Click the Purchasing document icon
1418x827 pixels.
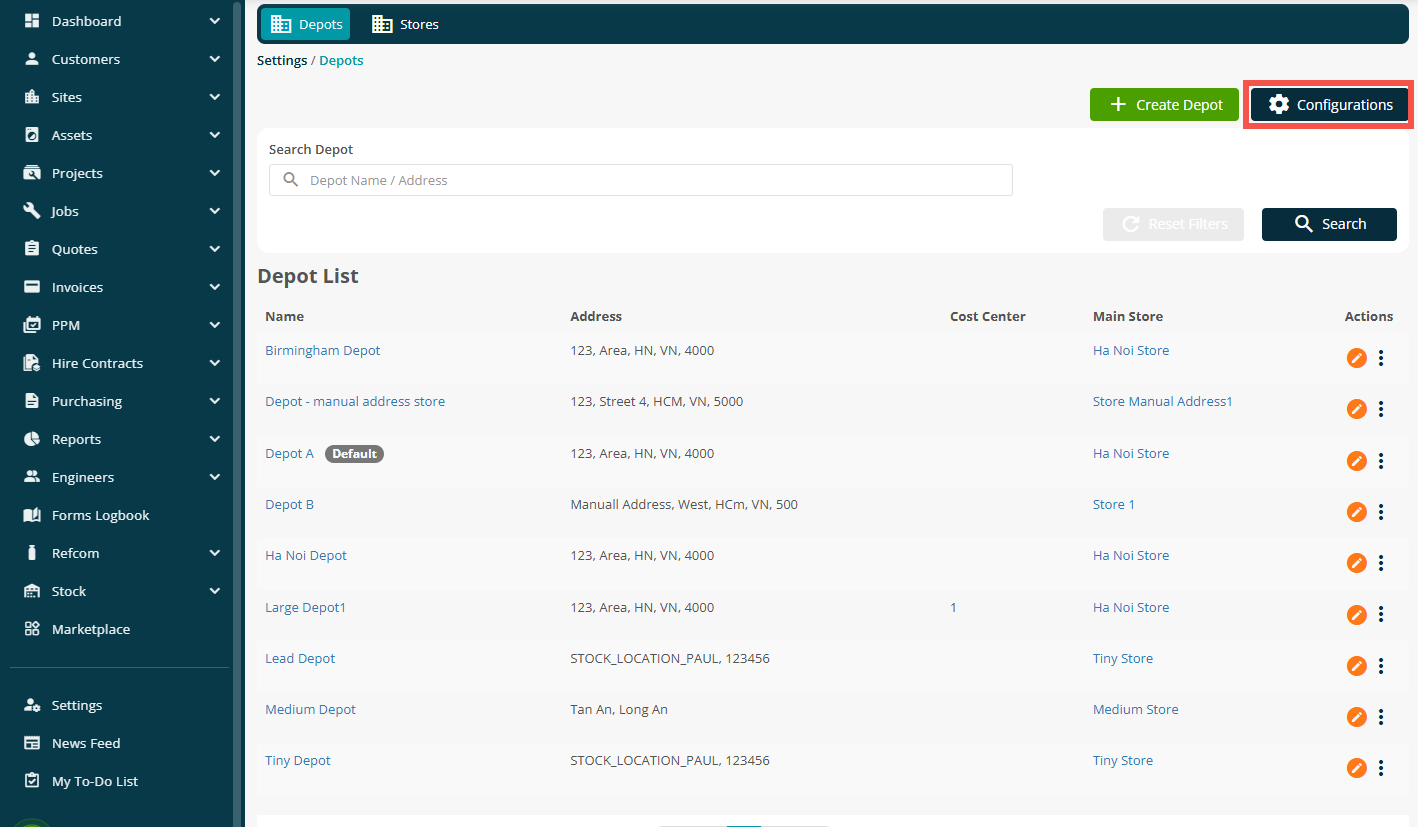(32, 401)
